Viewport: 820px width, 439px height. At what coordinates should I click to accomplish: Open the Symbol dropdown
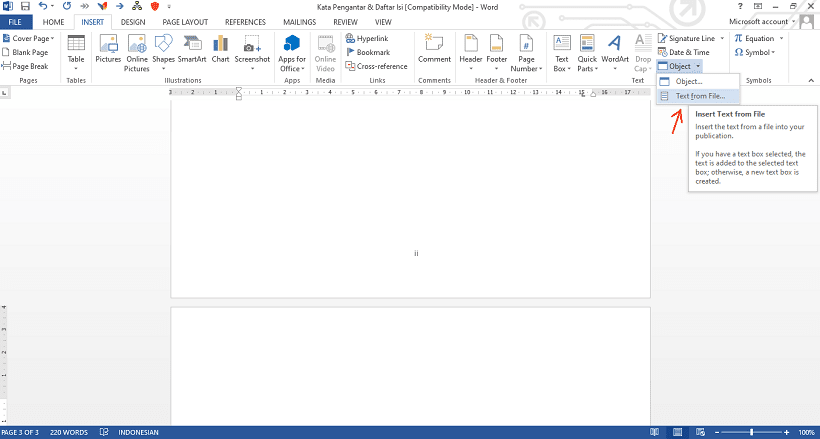pos(754,52)
